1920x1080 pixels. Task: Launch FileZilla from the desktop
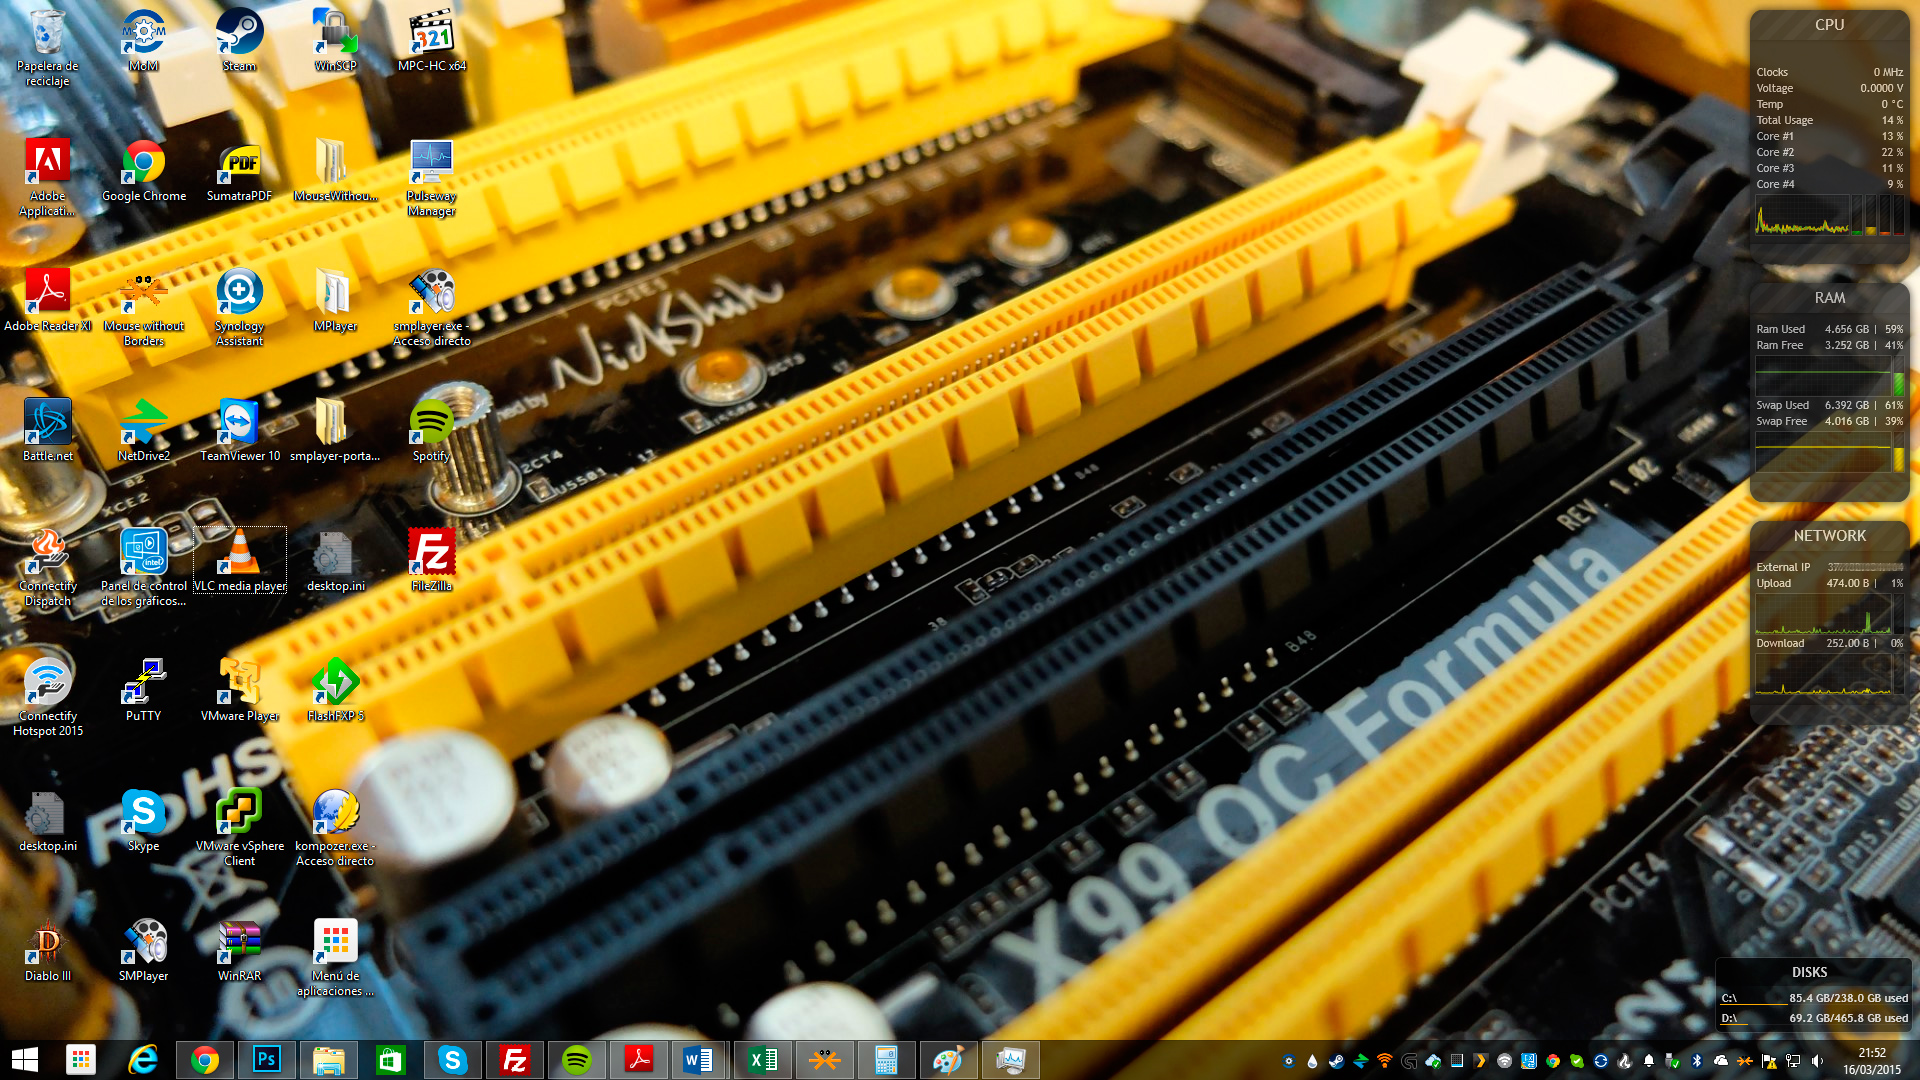431,557
